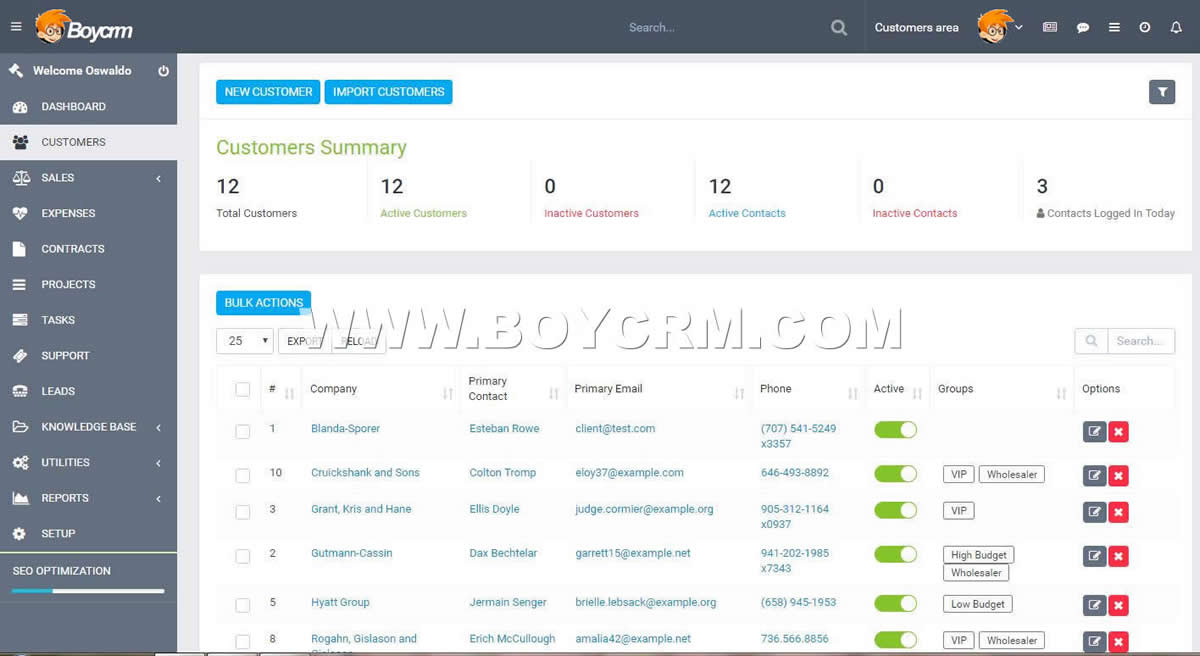Delete the Cruickshank and Sons customer
1200x656 pixels.
pos(1118,476)
